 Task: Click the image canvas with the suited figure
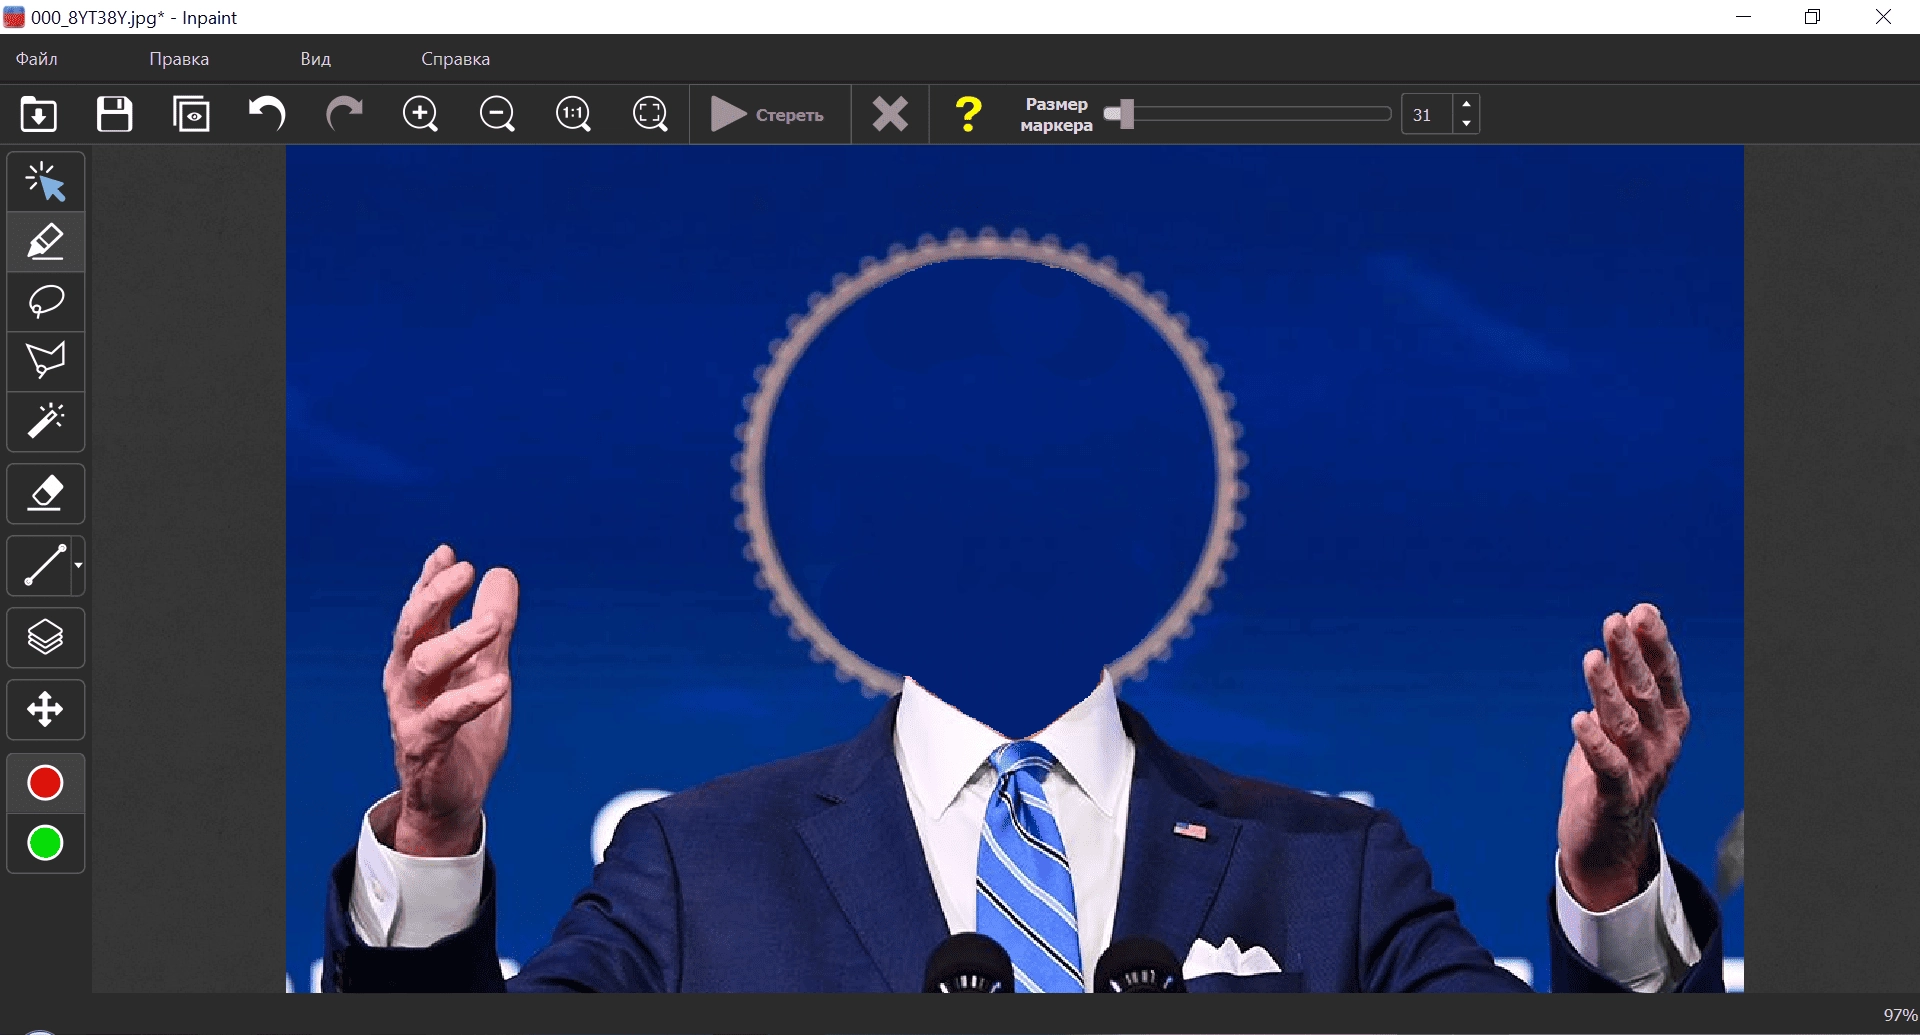point(1015,569)
